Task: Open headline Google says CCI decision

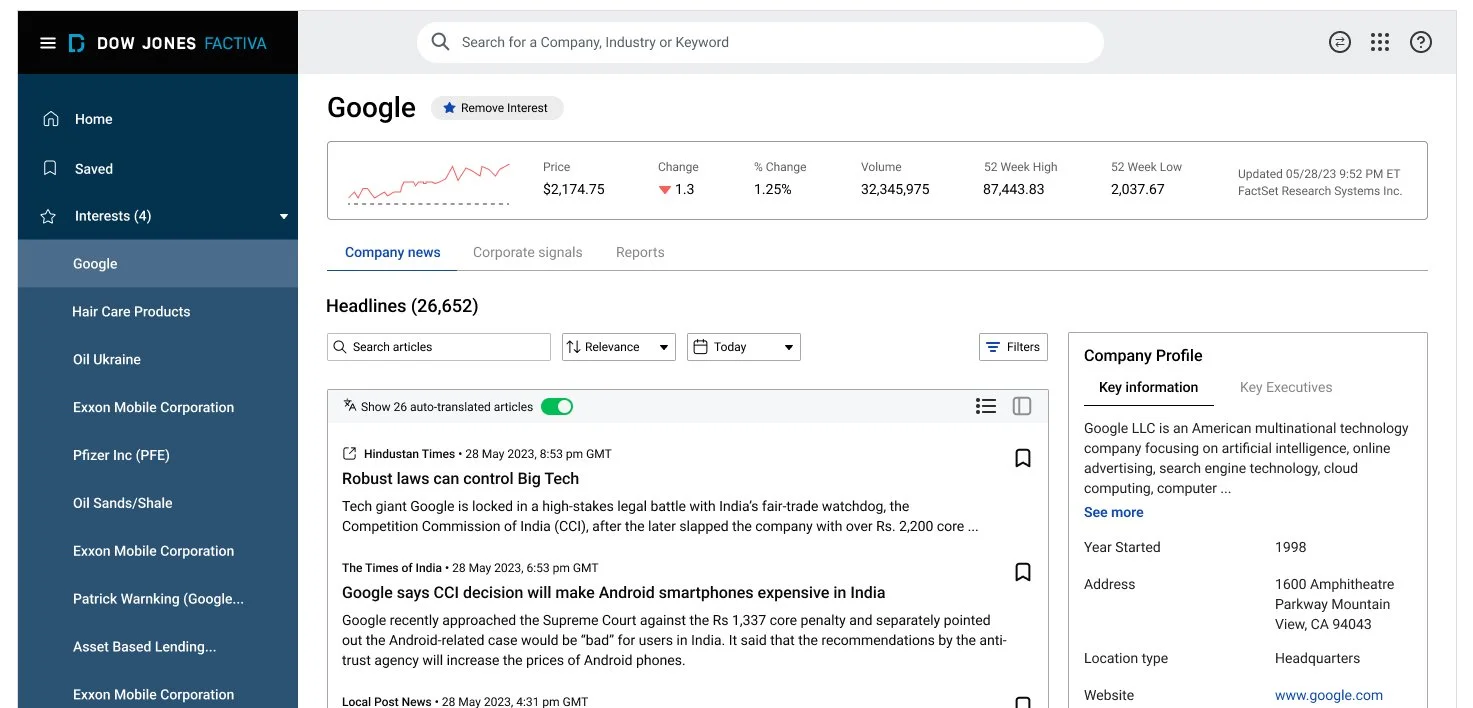Action: click(613, 593)
